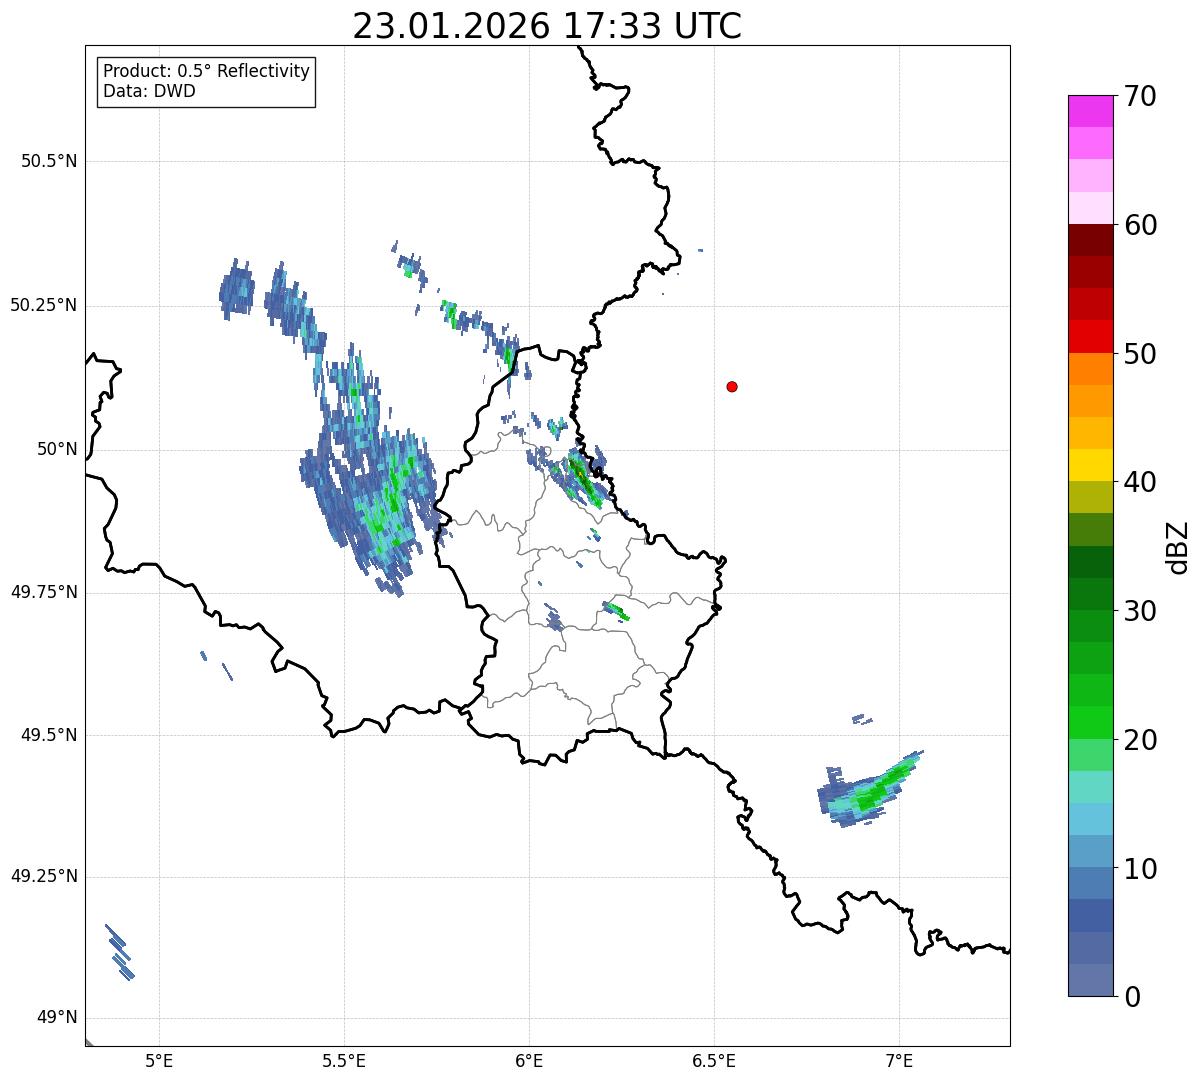Click the colorbar 50 tick label
1202x1081 pixels.
click(x=1140, y=354)
